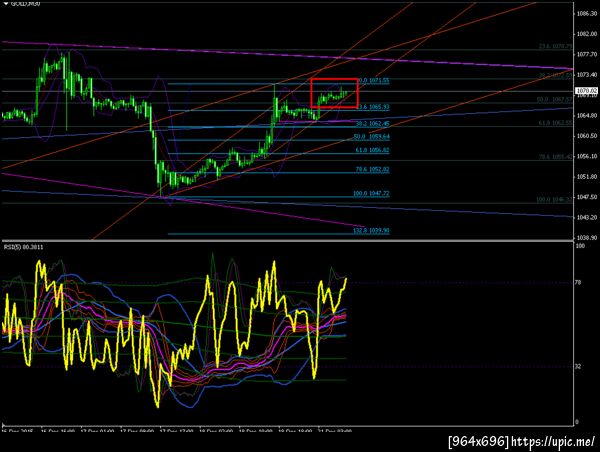Click the 1073.40 price axis label
Image resolution: width=600 pixels, height=452 pixels.
pyautogui.click(x=587, y=75)
